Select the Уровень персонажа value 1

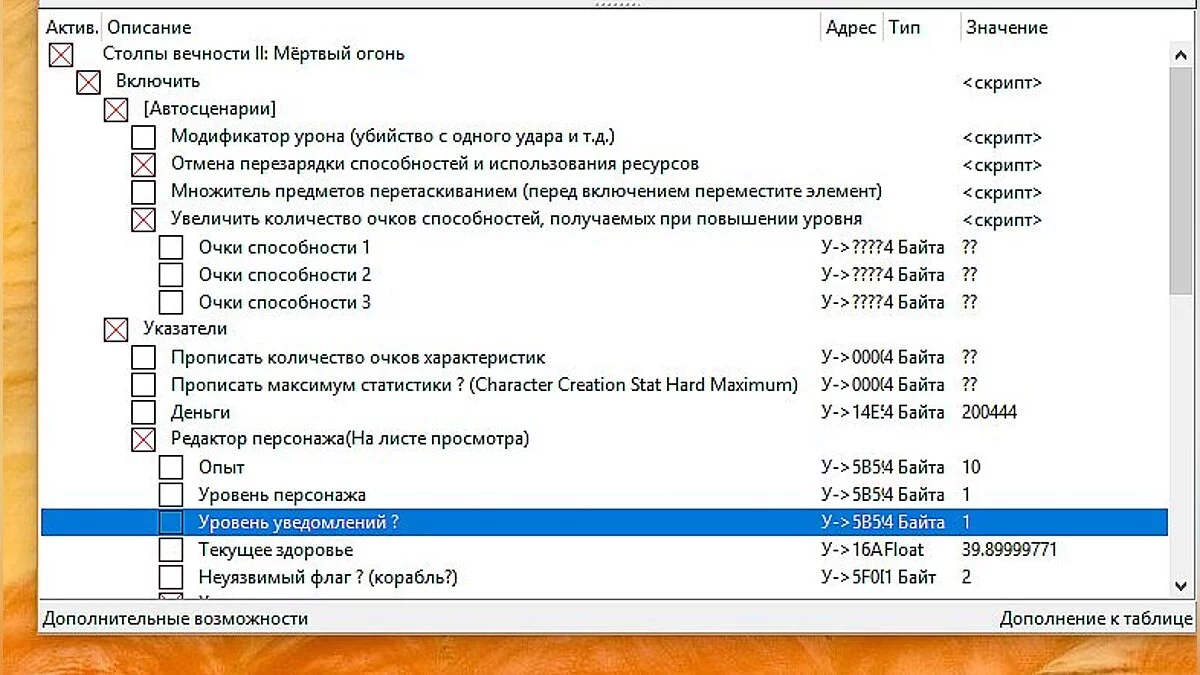click(x=966, y=494)
